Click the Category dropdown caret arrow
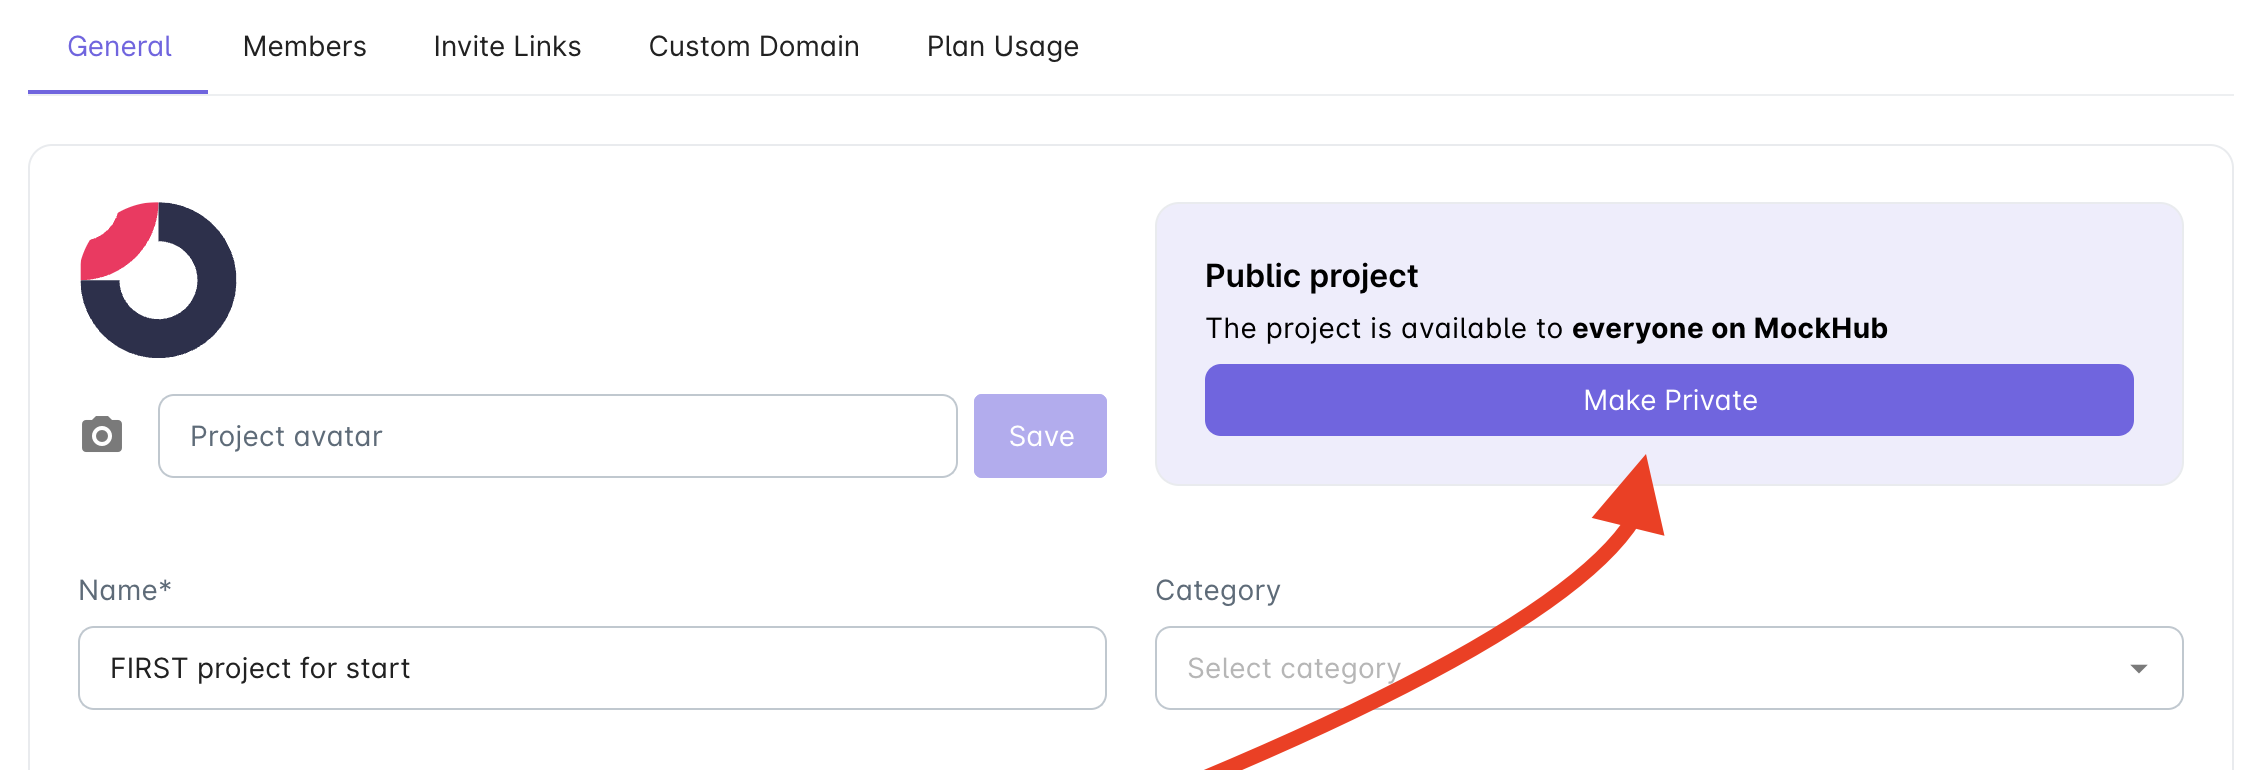 2138,668
